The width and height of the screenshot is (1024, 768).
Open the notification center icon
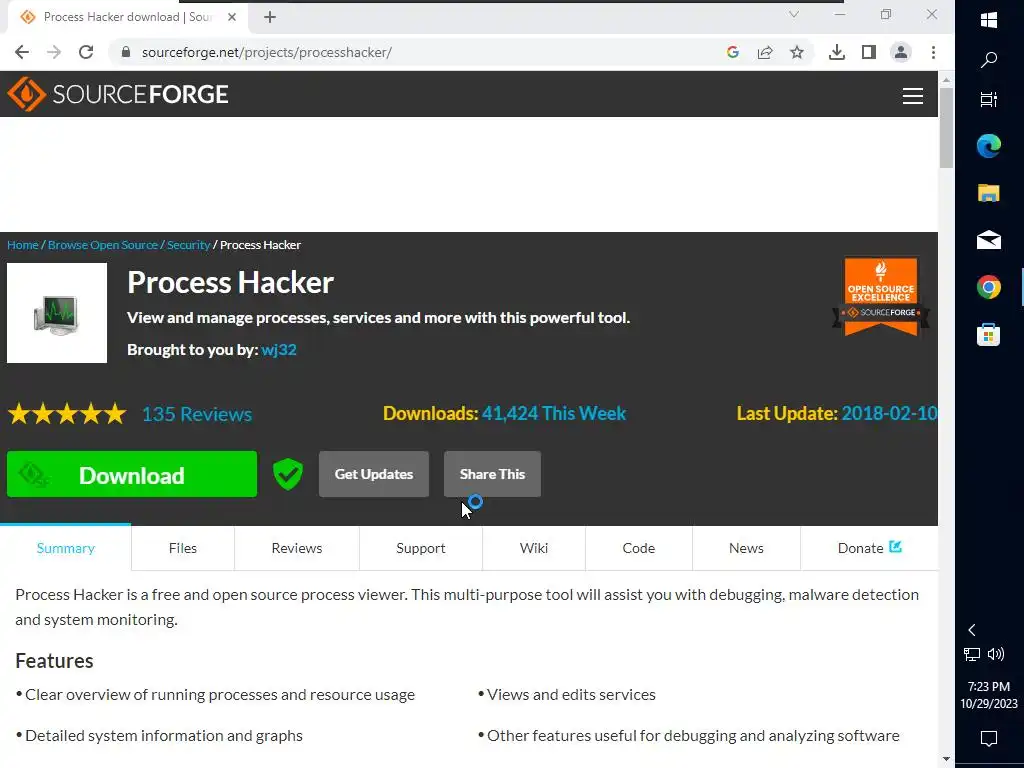pyautogui.click(x=989, y=739)
